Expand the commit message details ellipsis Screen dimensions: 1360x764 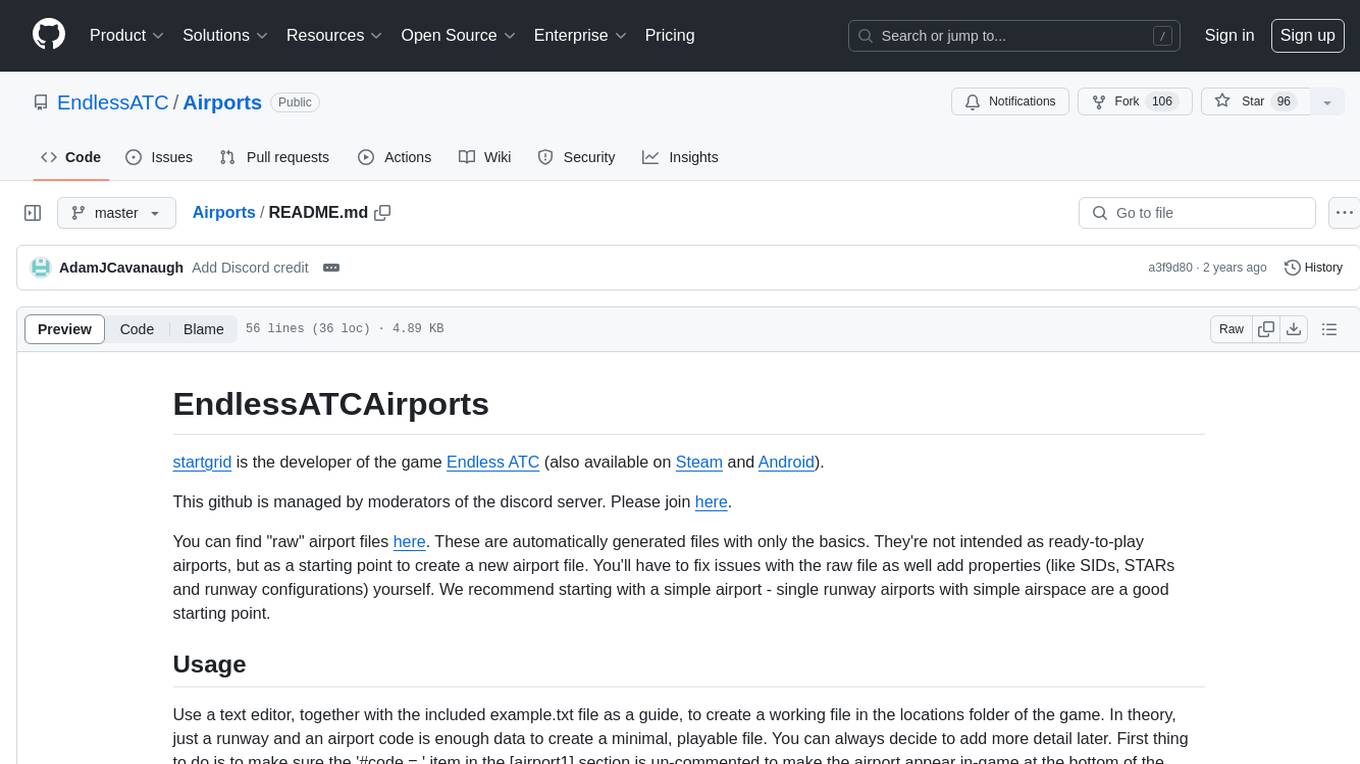[331, 268]
